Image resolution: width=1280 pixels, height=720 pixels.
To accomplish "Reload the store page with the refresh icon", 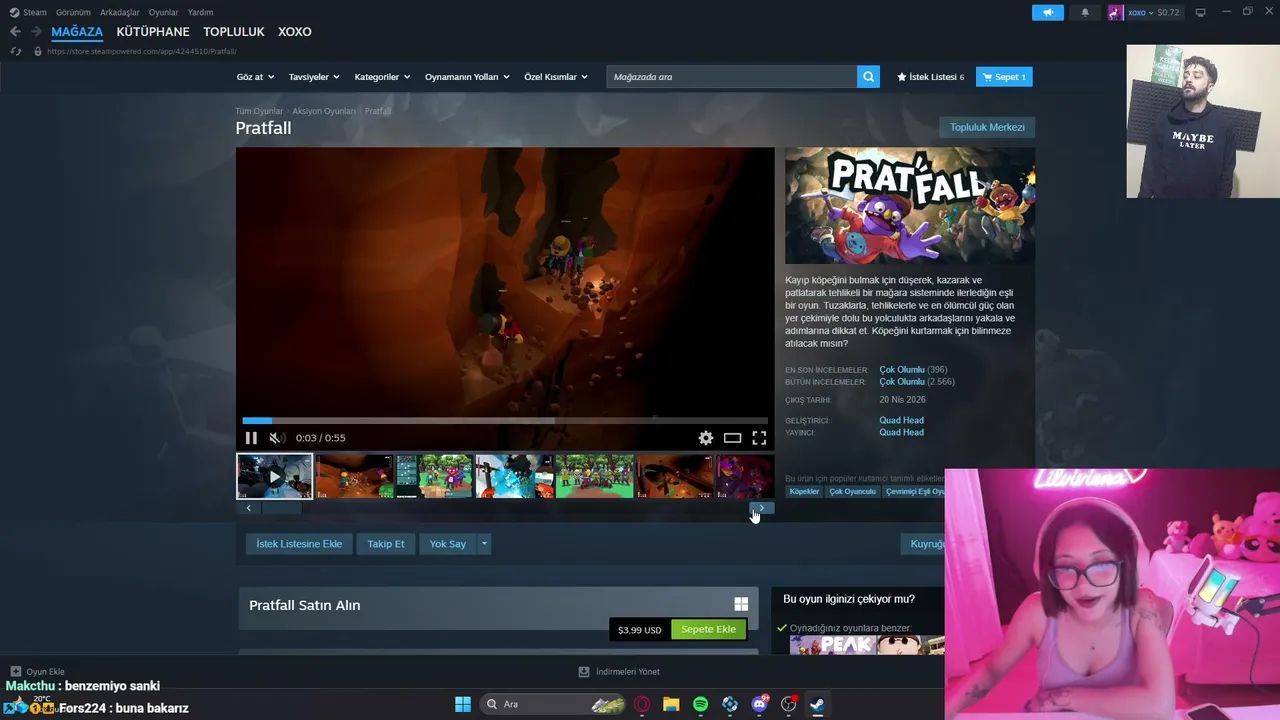I will pyautogui.click(x=15, y=51).
